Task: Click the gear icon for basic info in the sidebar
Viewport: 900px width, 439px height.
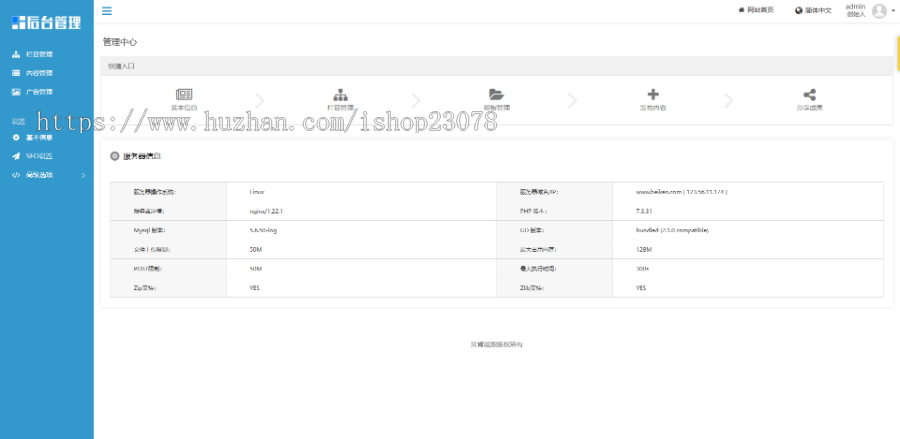Action: (16, 138)
